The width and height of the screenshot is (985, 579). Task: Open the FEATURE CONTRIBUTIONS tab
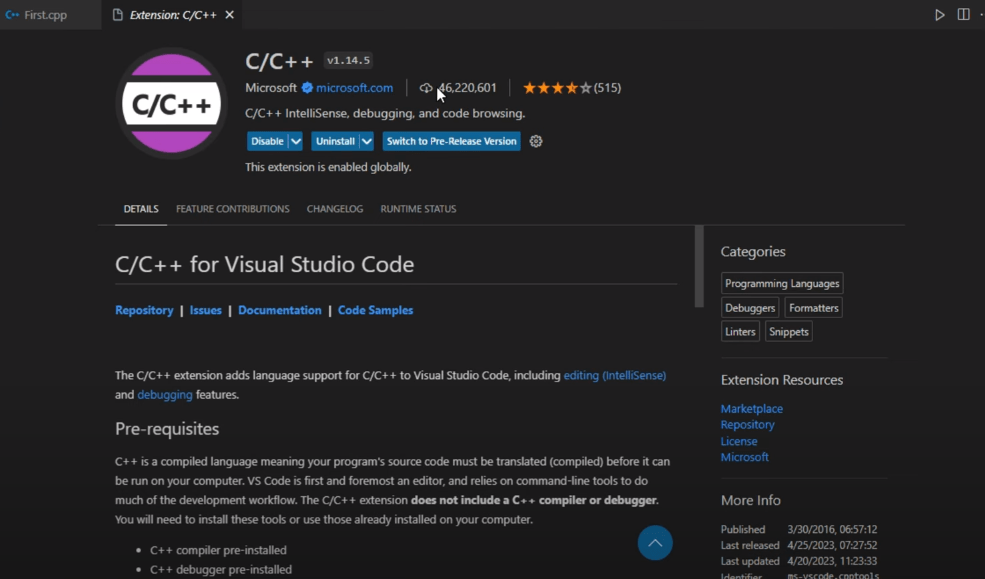[x=232, y=209]
